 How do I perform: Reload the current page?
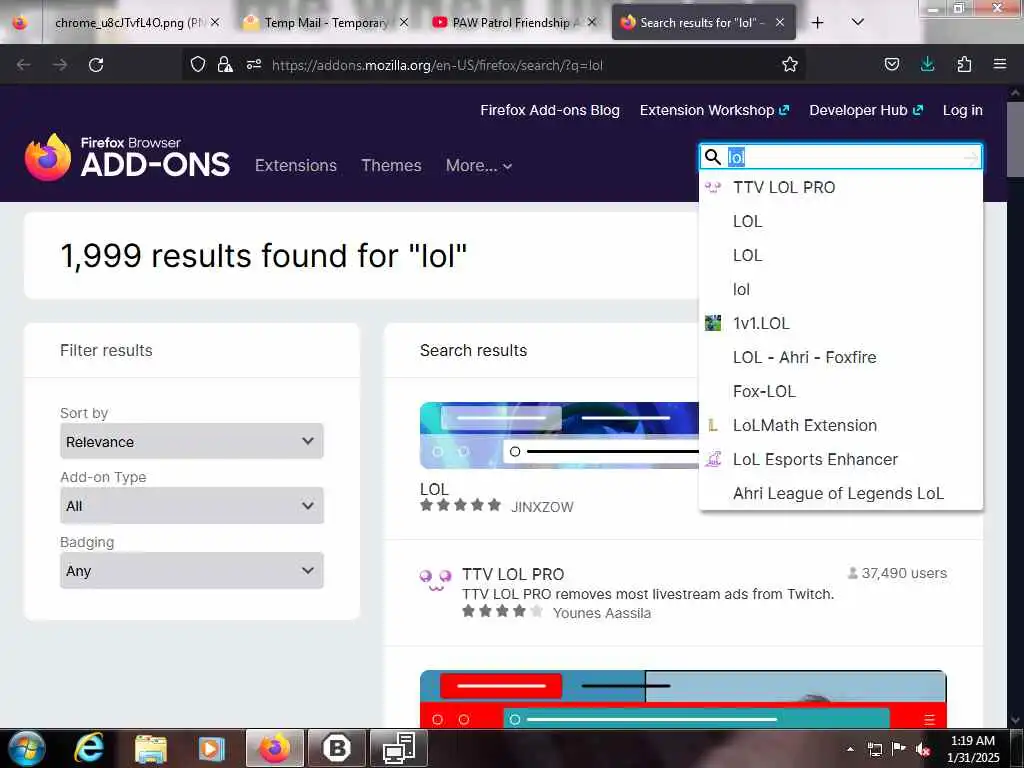(x=96, y=65)
